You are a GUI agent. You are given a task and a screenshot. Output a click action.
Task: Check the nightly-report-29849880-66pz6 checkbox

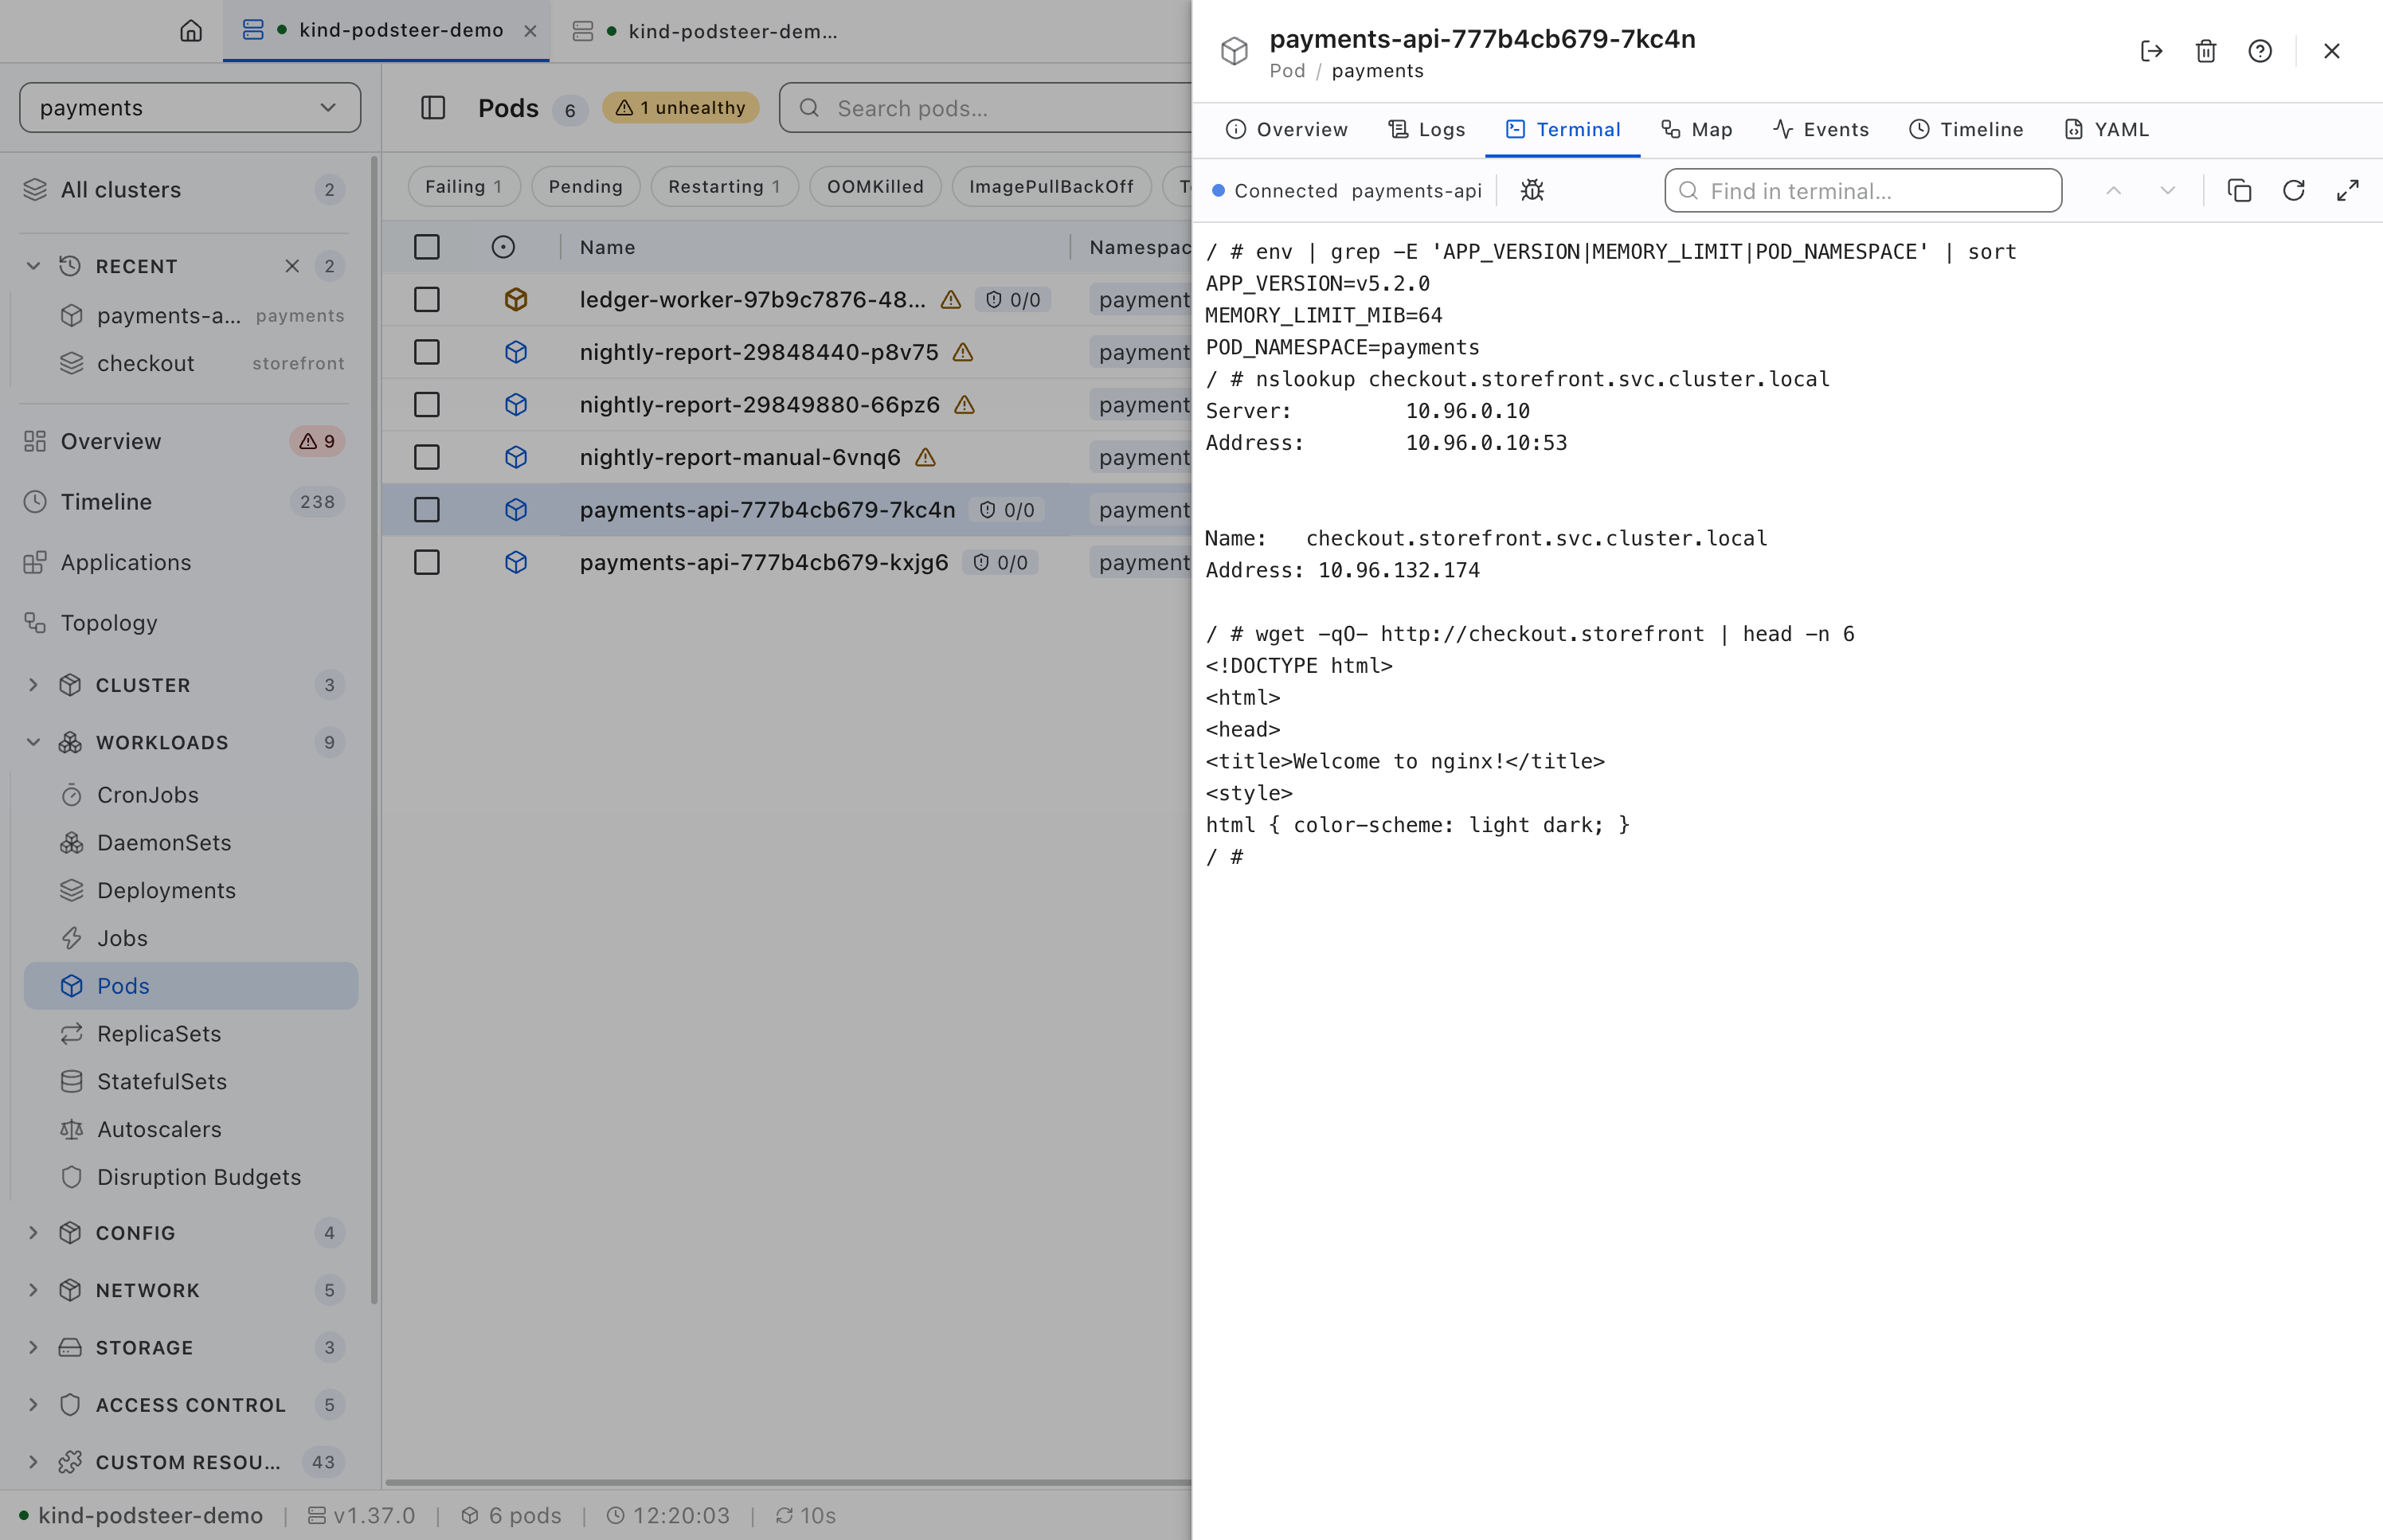(427, 405)
